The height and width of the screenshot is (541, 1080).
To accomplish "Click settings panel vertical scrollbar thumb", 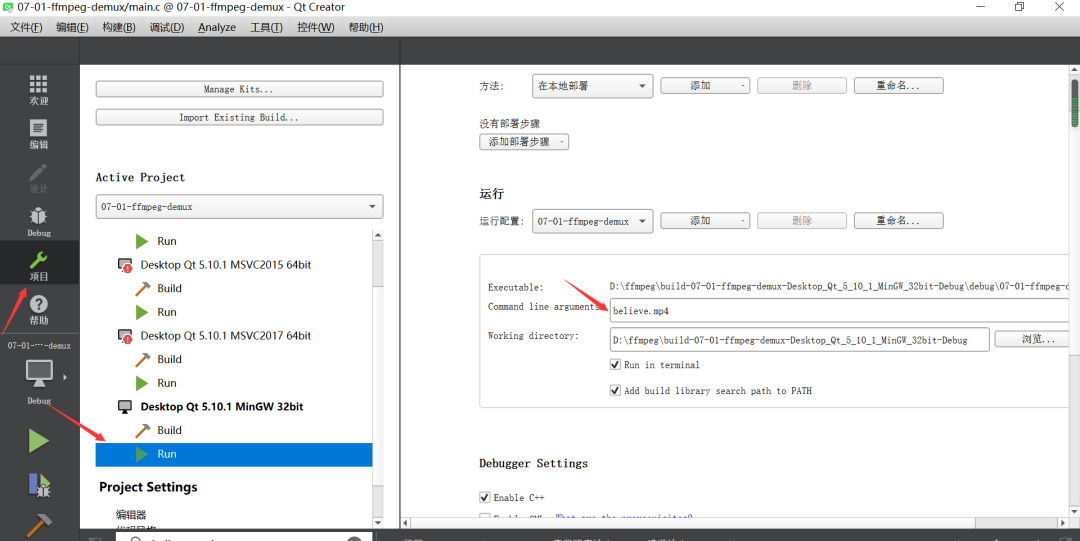I will tap(1074, 103).
